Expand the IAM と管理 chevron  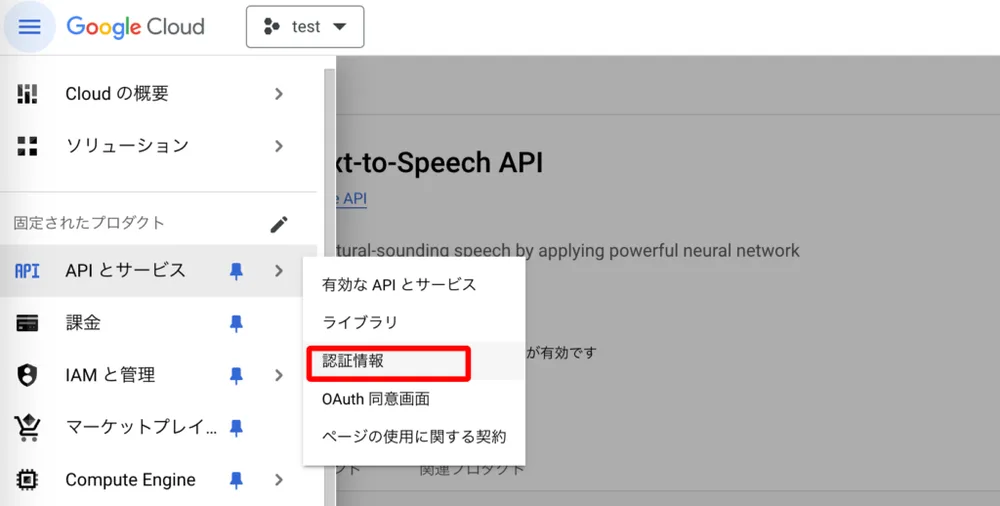(x=279, y=375)
